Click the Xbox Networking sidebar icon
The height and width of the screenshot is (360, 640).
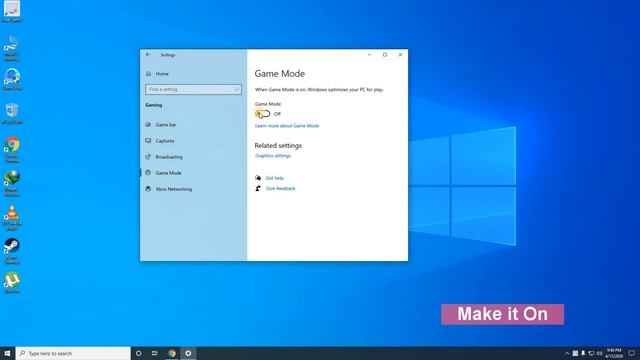(148, 189)
